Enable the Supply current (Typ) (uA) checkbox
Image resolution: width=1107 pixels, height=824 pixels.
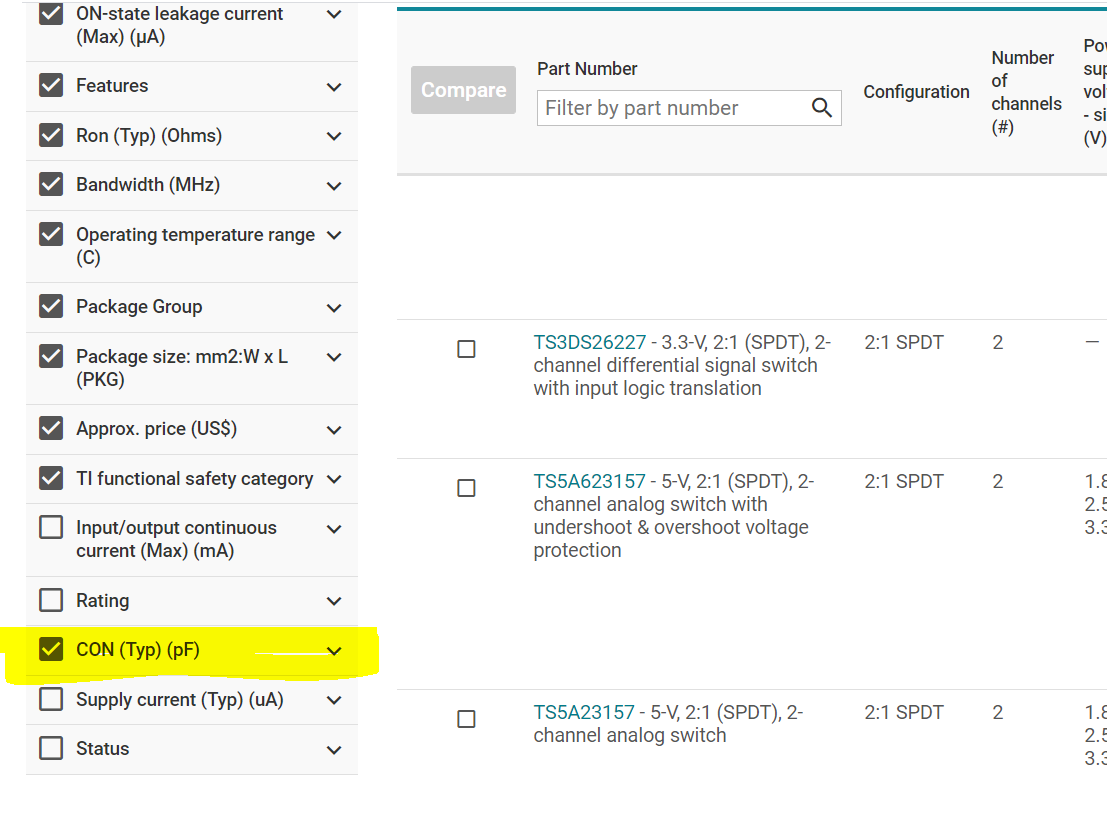coord(51,699)
